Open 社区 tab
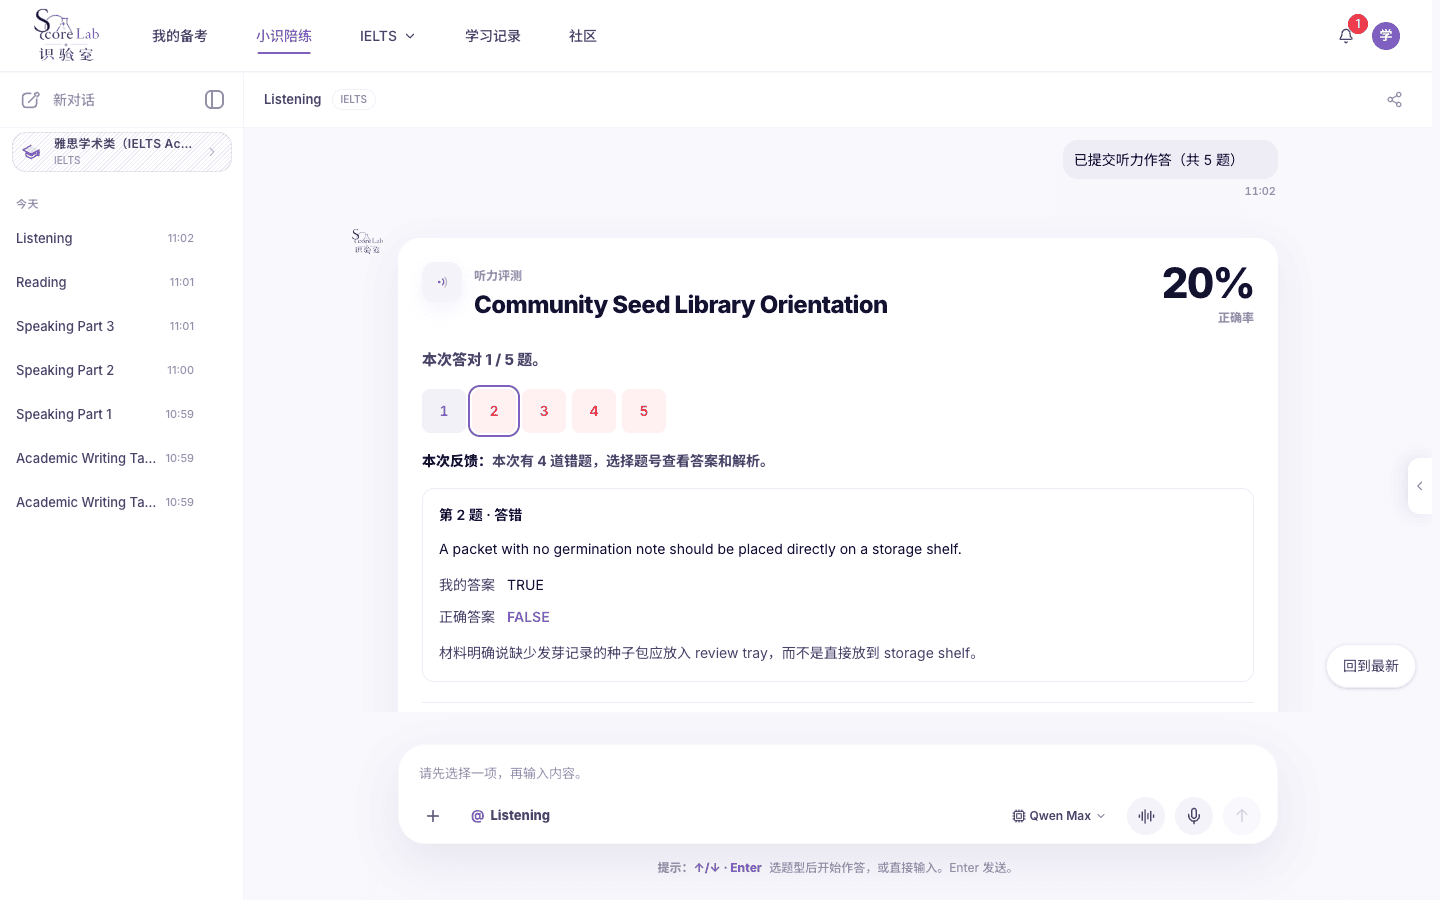This screenshot has height=900, width=1440. click(x=583, y=36)
